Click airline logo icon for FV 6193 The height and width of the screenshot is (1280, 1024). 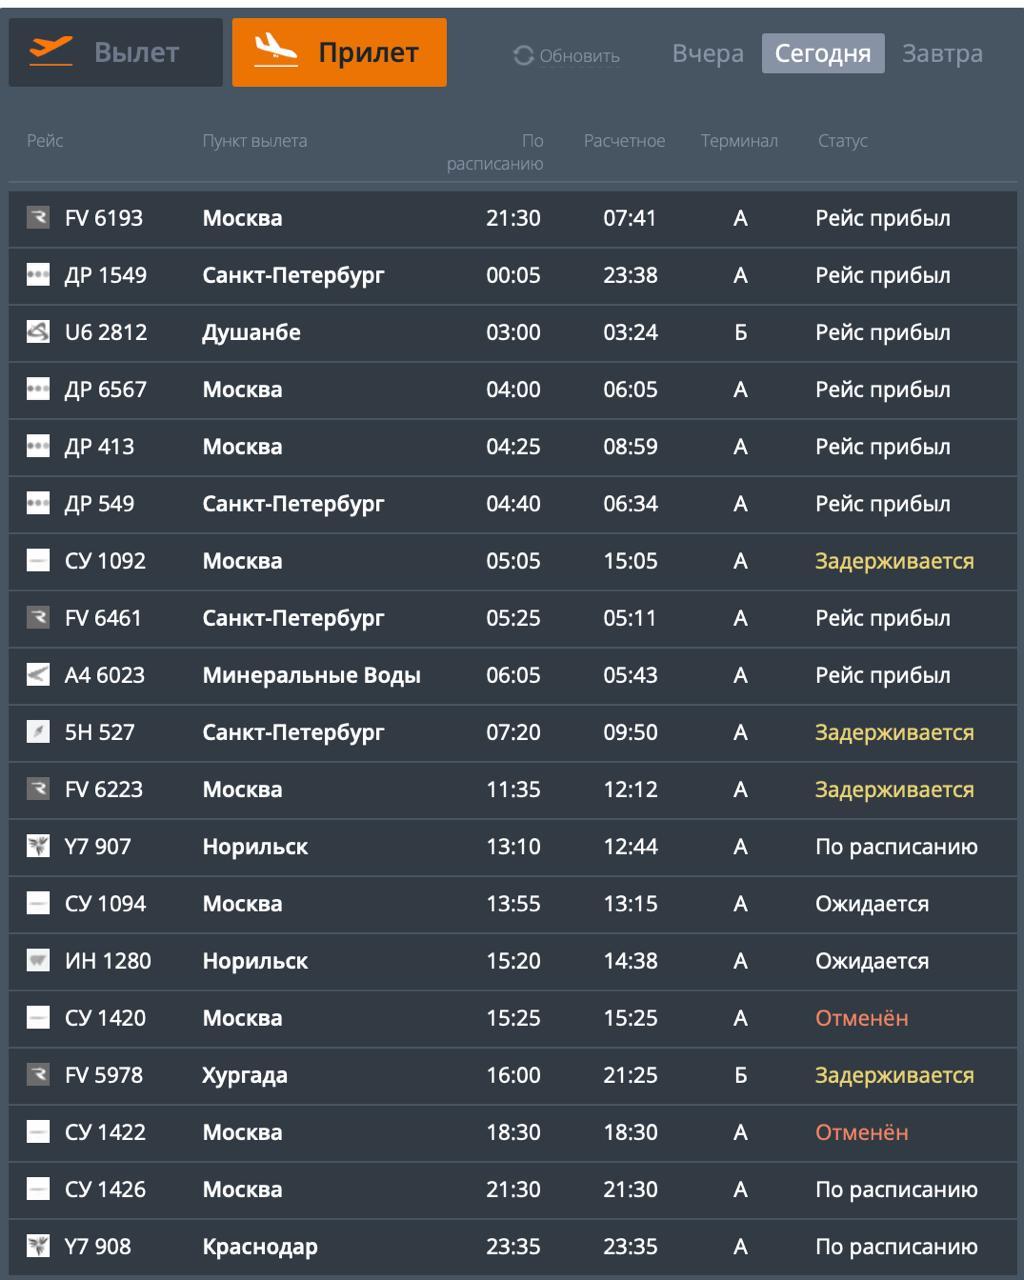click(x=38, y=218)
